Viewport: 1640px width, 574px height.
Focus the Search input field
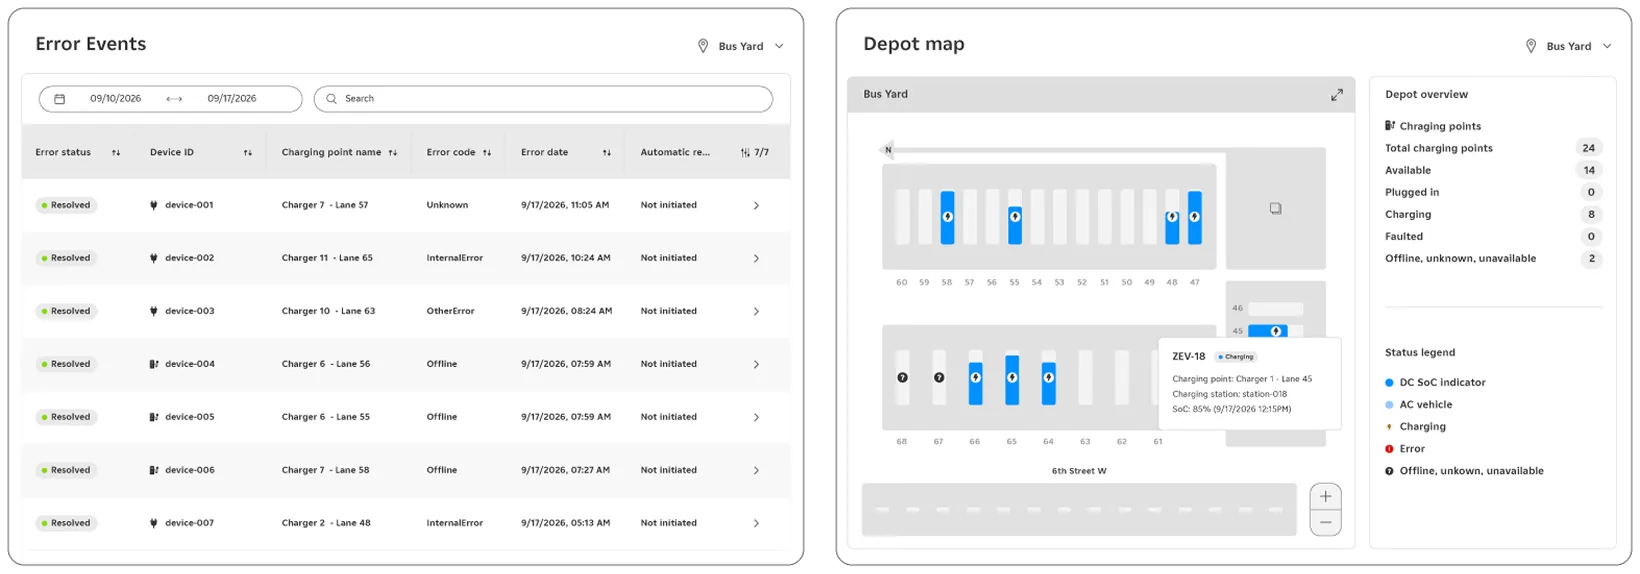click(x=543, y=99)
